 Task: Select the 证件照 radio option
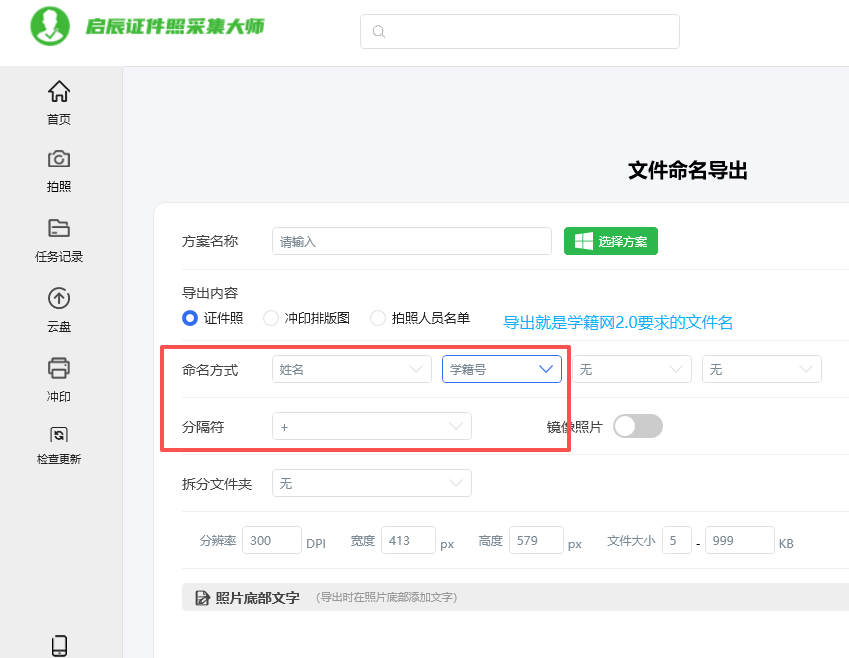190,318
